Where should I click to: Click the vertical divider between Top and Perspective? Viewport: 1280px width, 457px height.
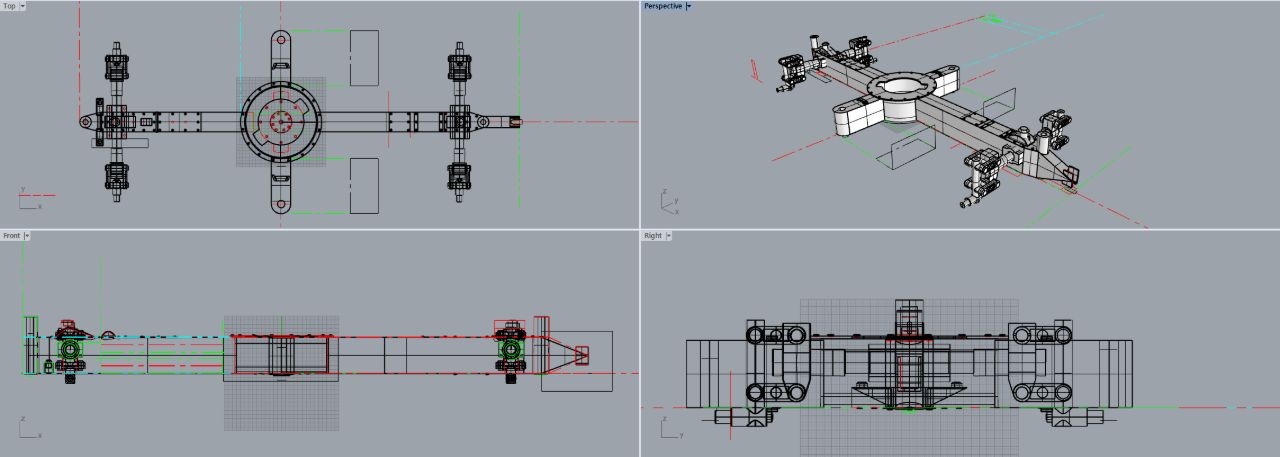click(640, 115)
